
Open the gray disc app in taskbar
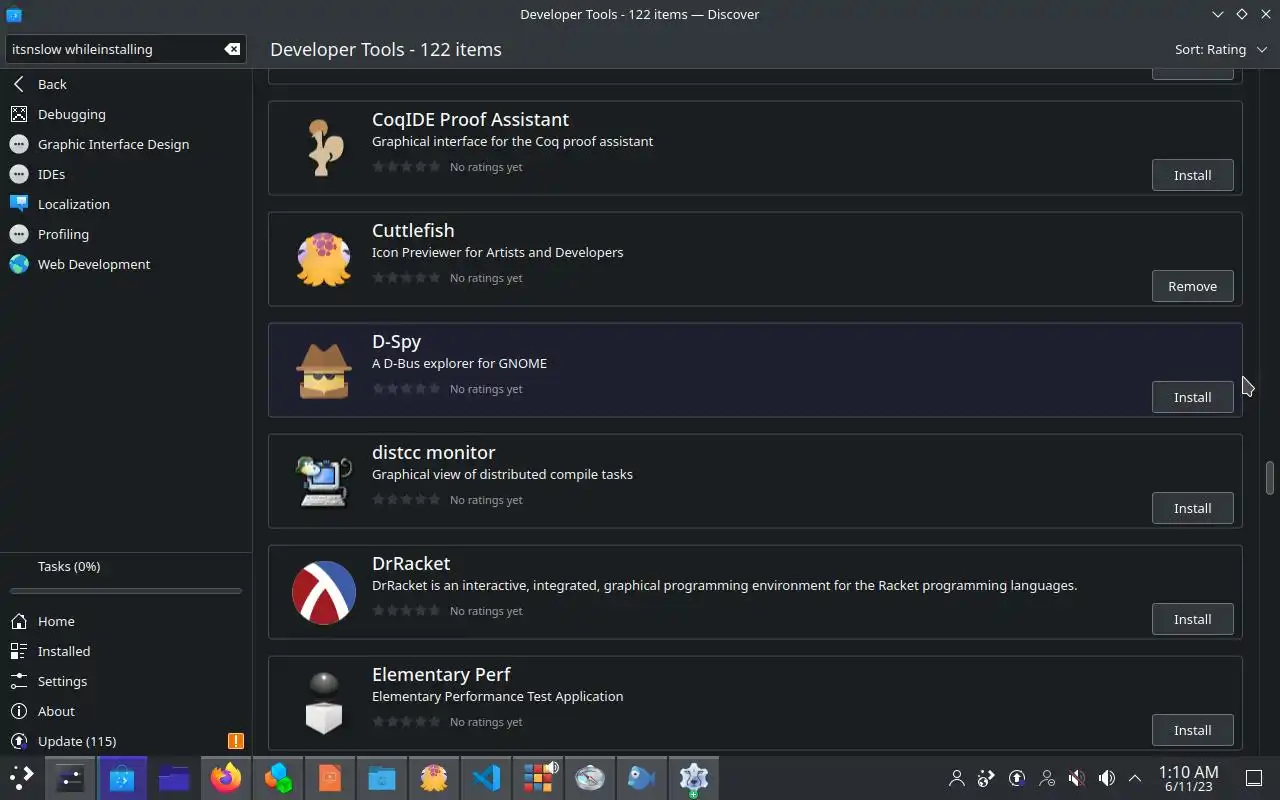click(590, 777)
